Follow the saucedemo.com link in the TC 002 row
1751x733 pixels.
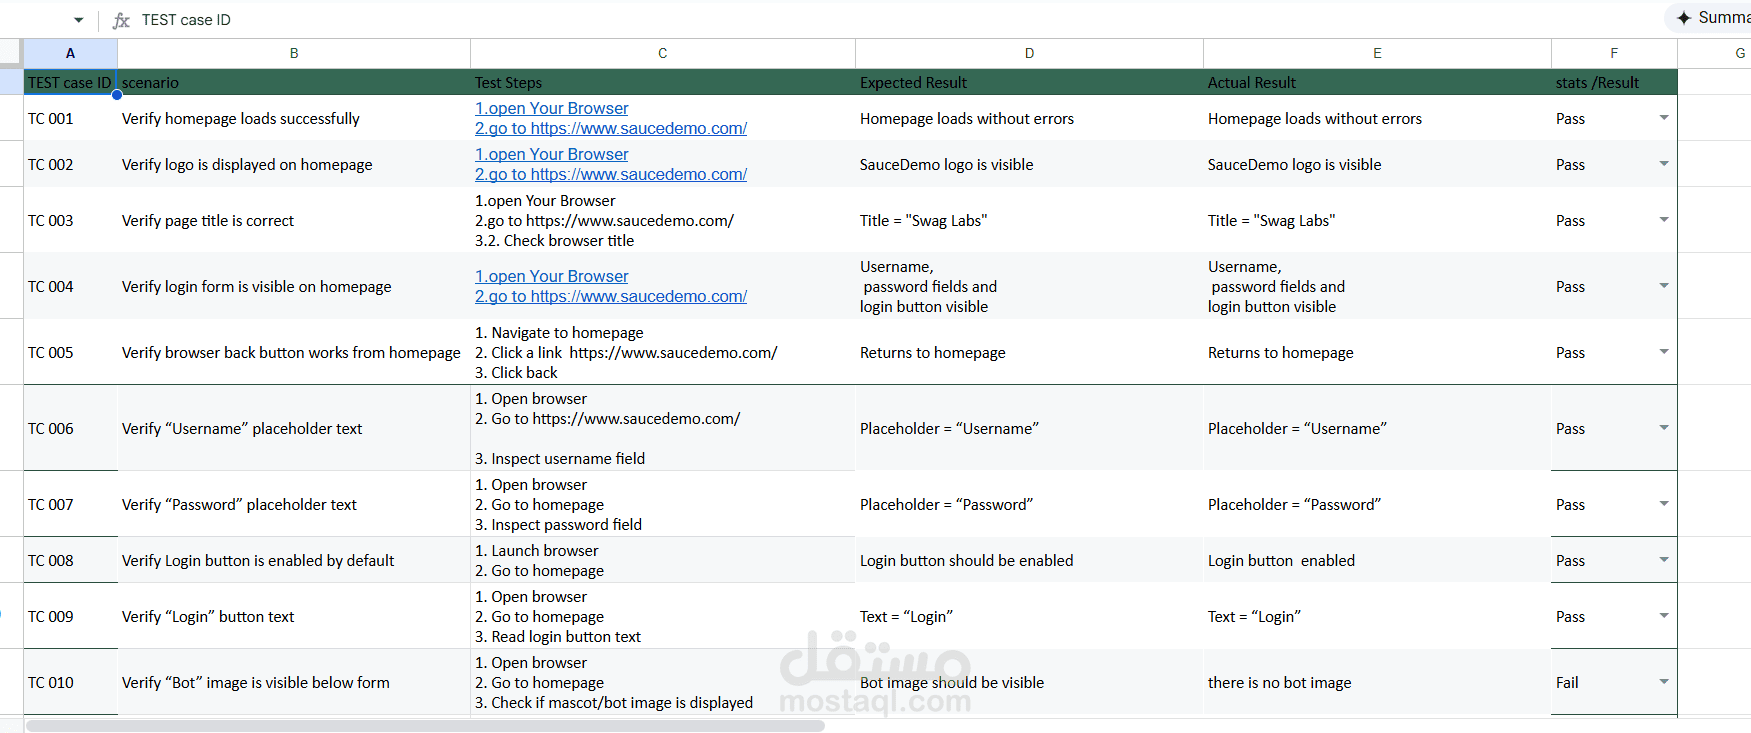point(611,174)
